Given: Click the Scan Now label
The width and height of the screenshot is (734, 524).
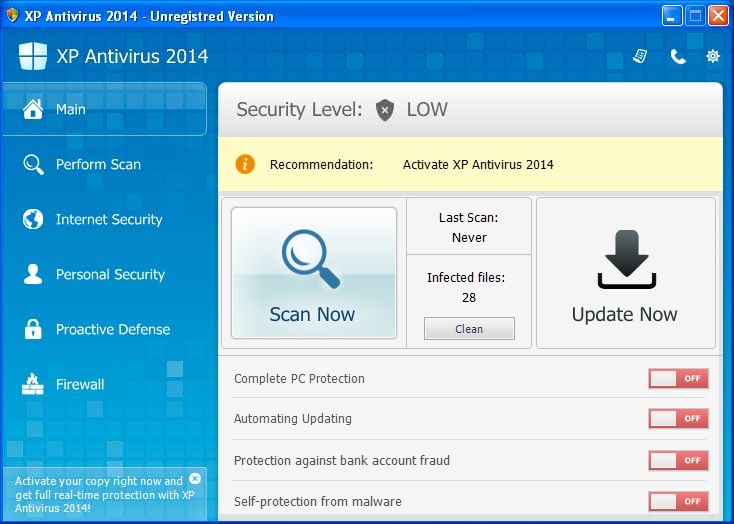Looking at the screenshot, I should click(312, 314).
